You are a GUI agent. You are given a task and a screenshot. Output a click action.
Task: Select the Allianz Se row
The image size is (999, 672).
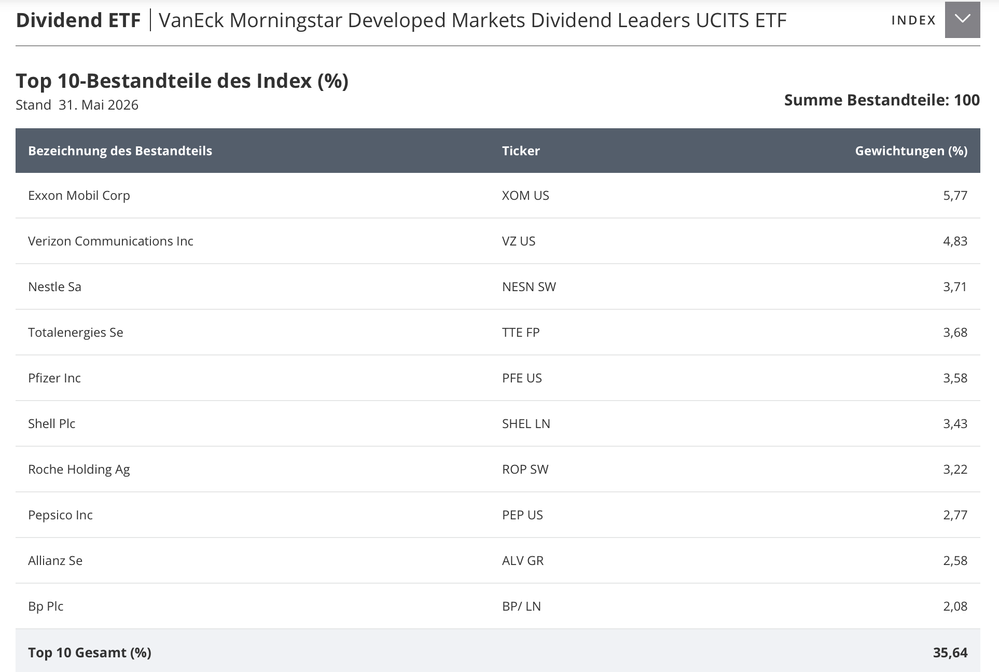(x=498, y=561)
